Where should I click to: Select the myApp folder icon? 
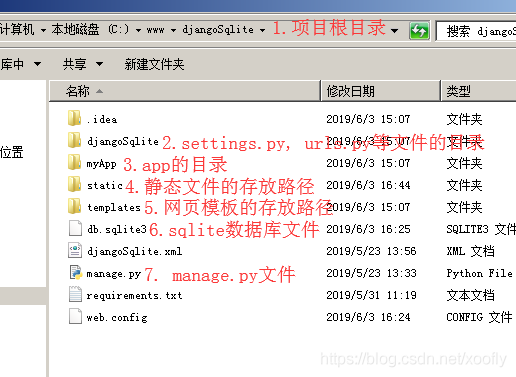74,162
